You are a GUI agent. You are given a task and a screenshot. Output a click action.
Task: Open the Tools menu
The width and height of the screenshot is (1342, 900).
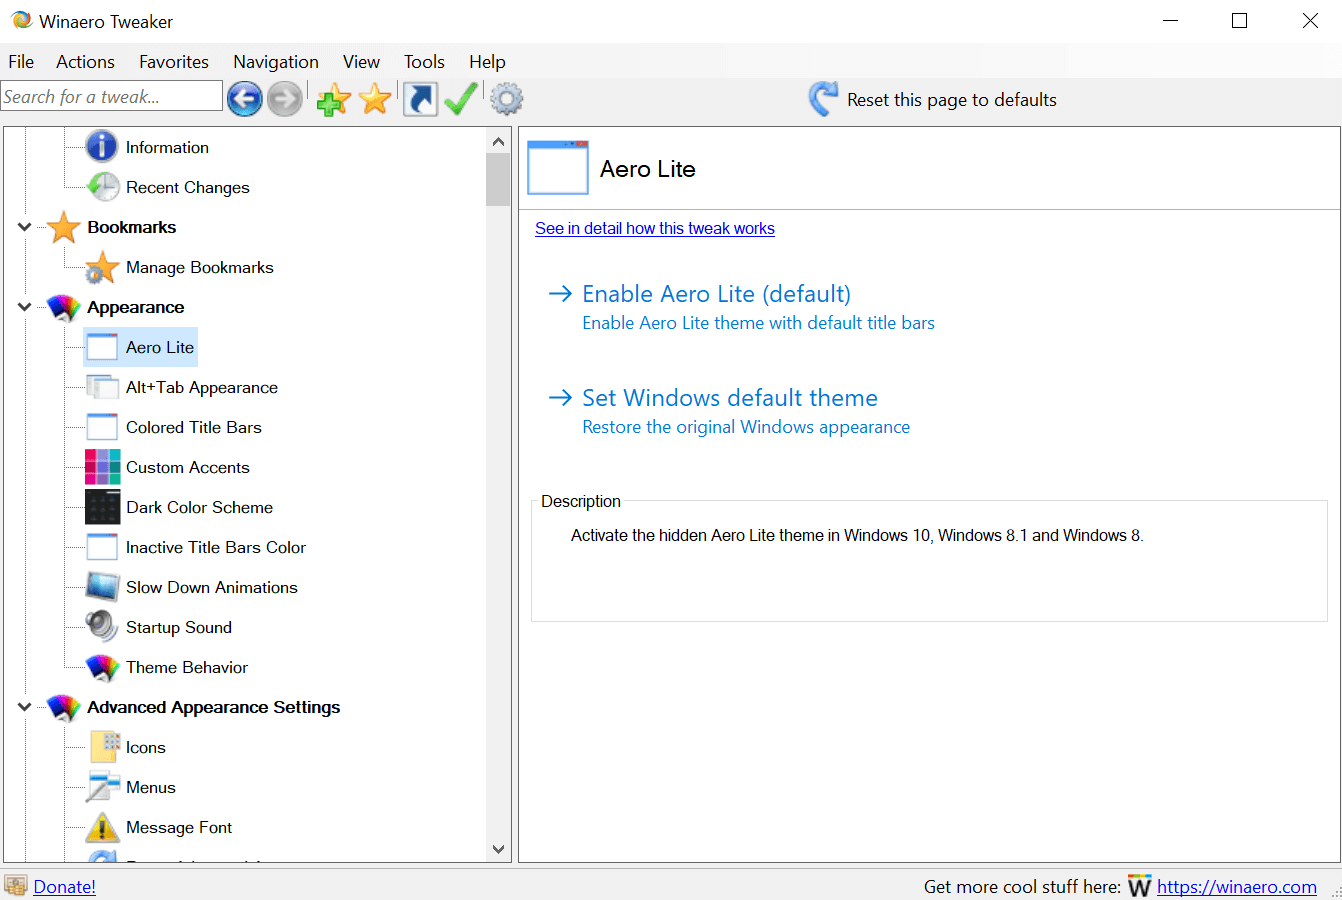point(424,62)
